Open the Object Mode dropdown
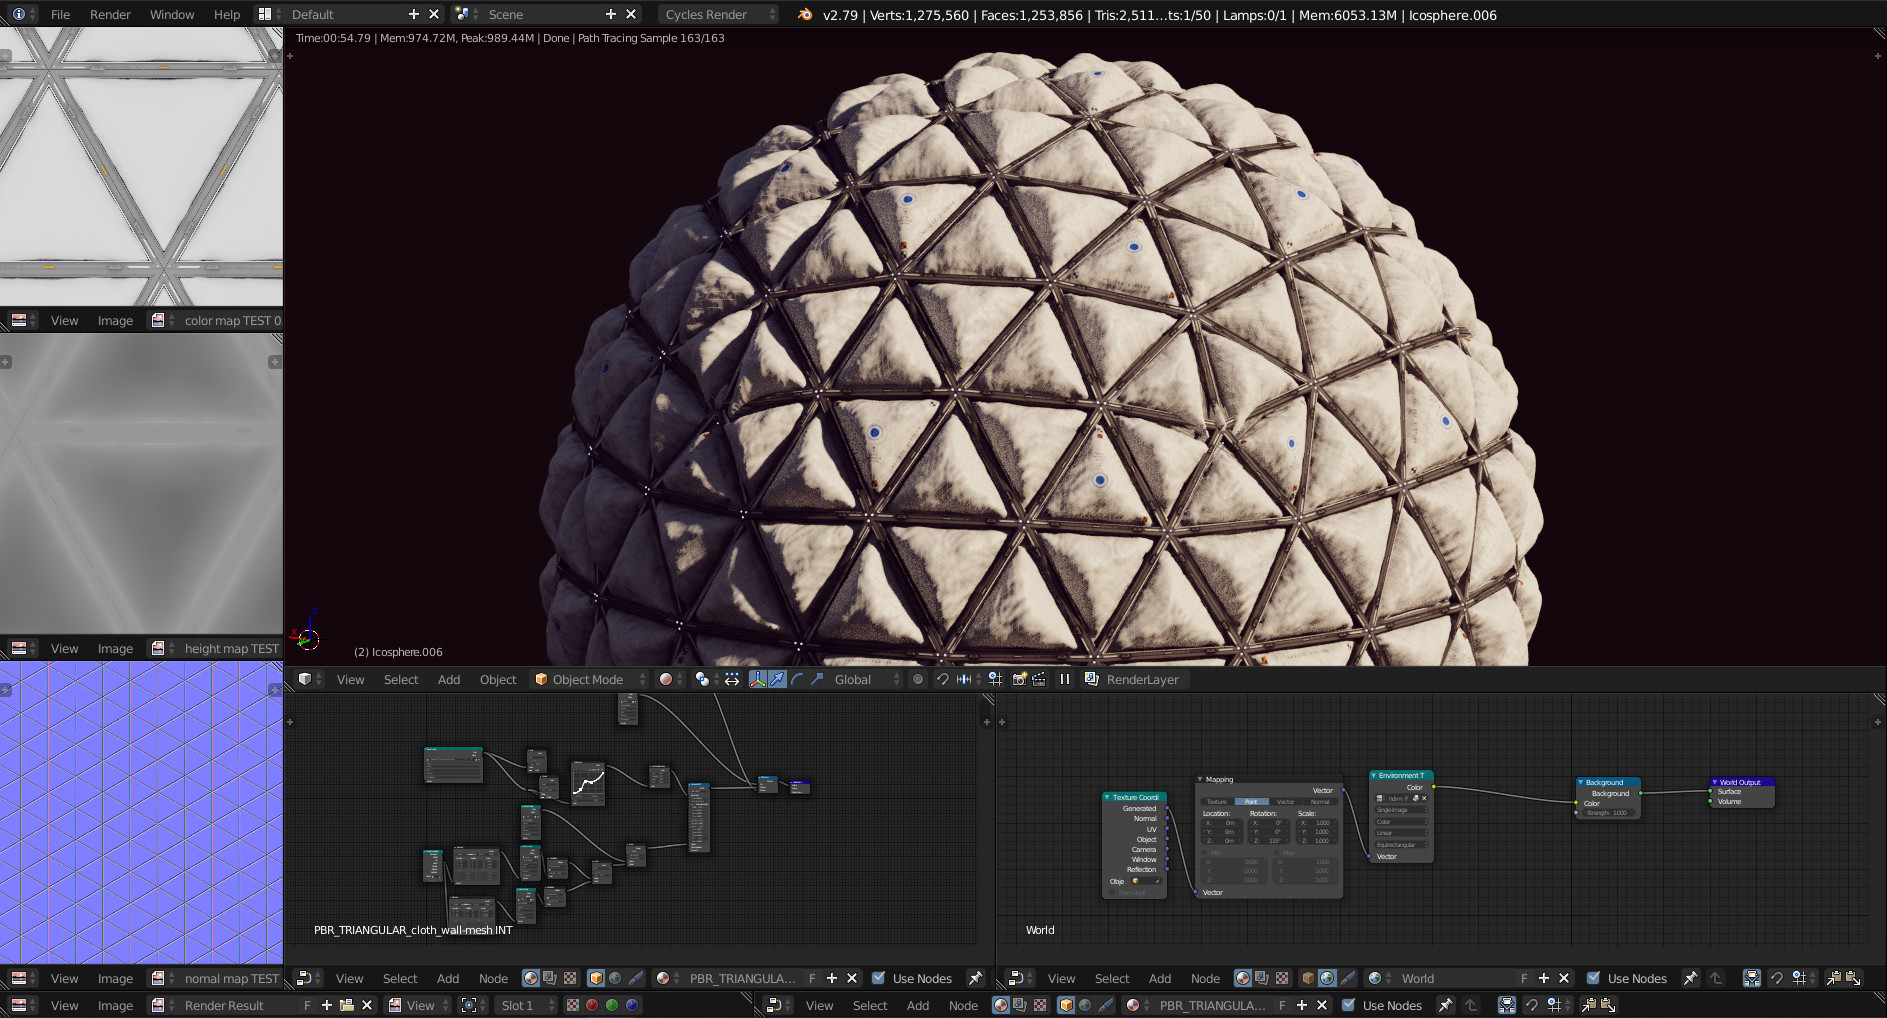Viewport: 1887px width, 1018px height. click(590, 679)
